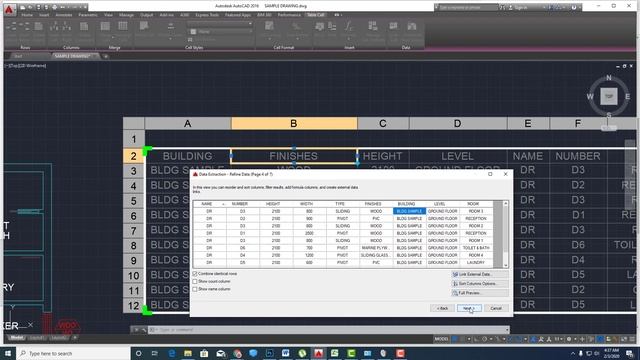Click the dialog table scrollbar down arrow

[x=505, y=265]
